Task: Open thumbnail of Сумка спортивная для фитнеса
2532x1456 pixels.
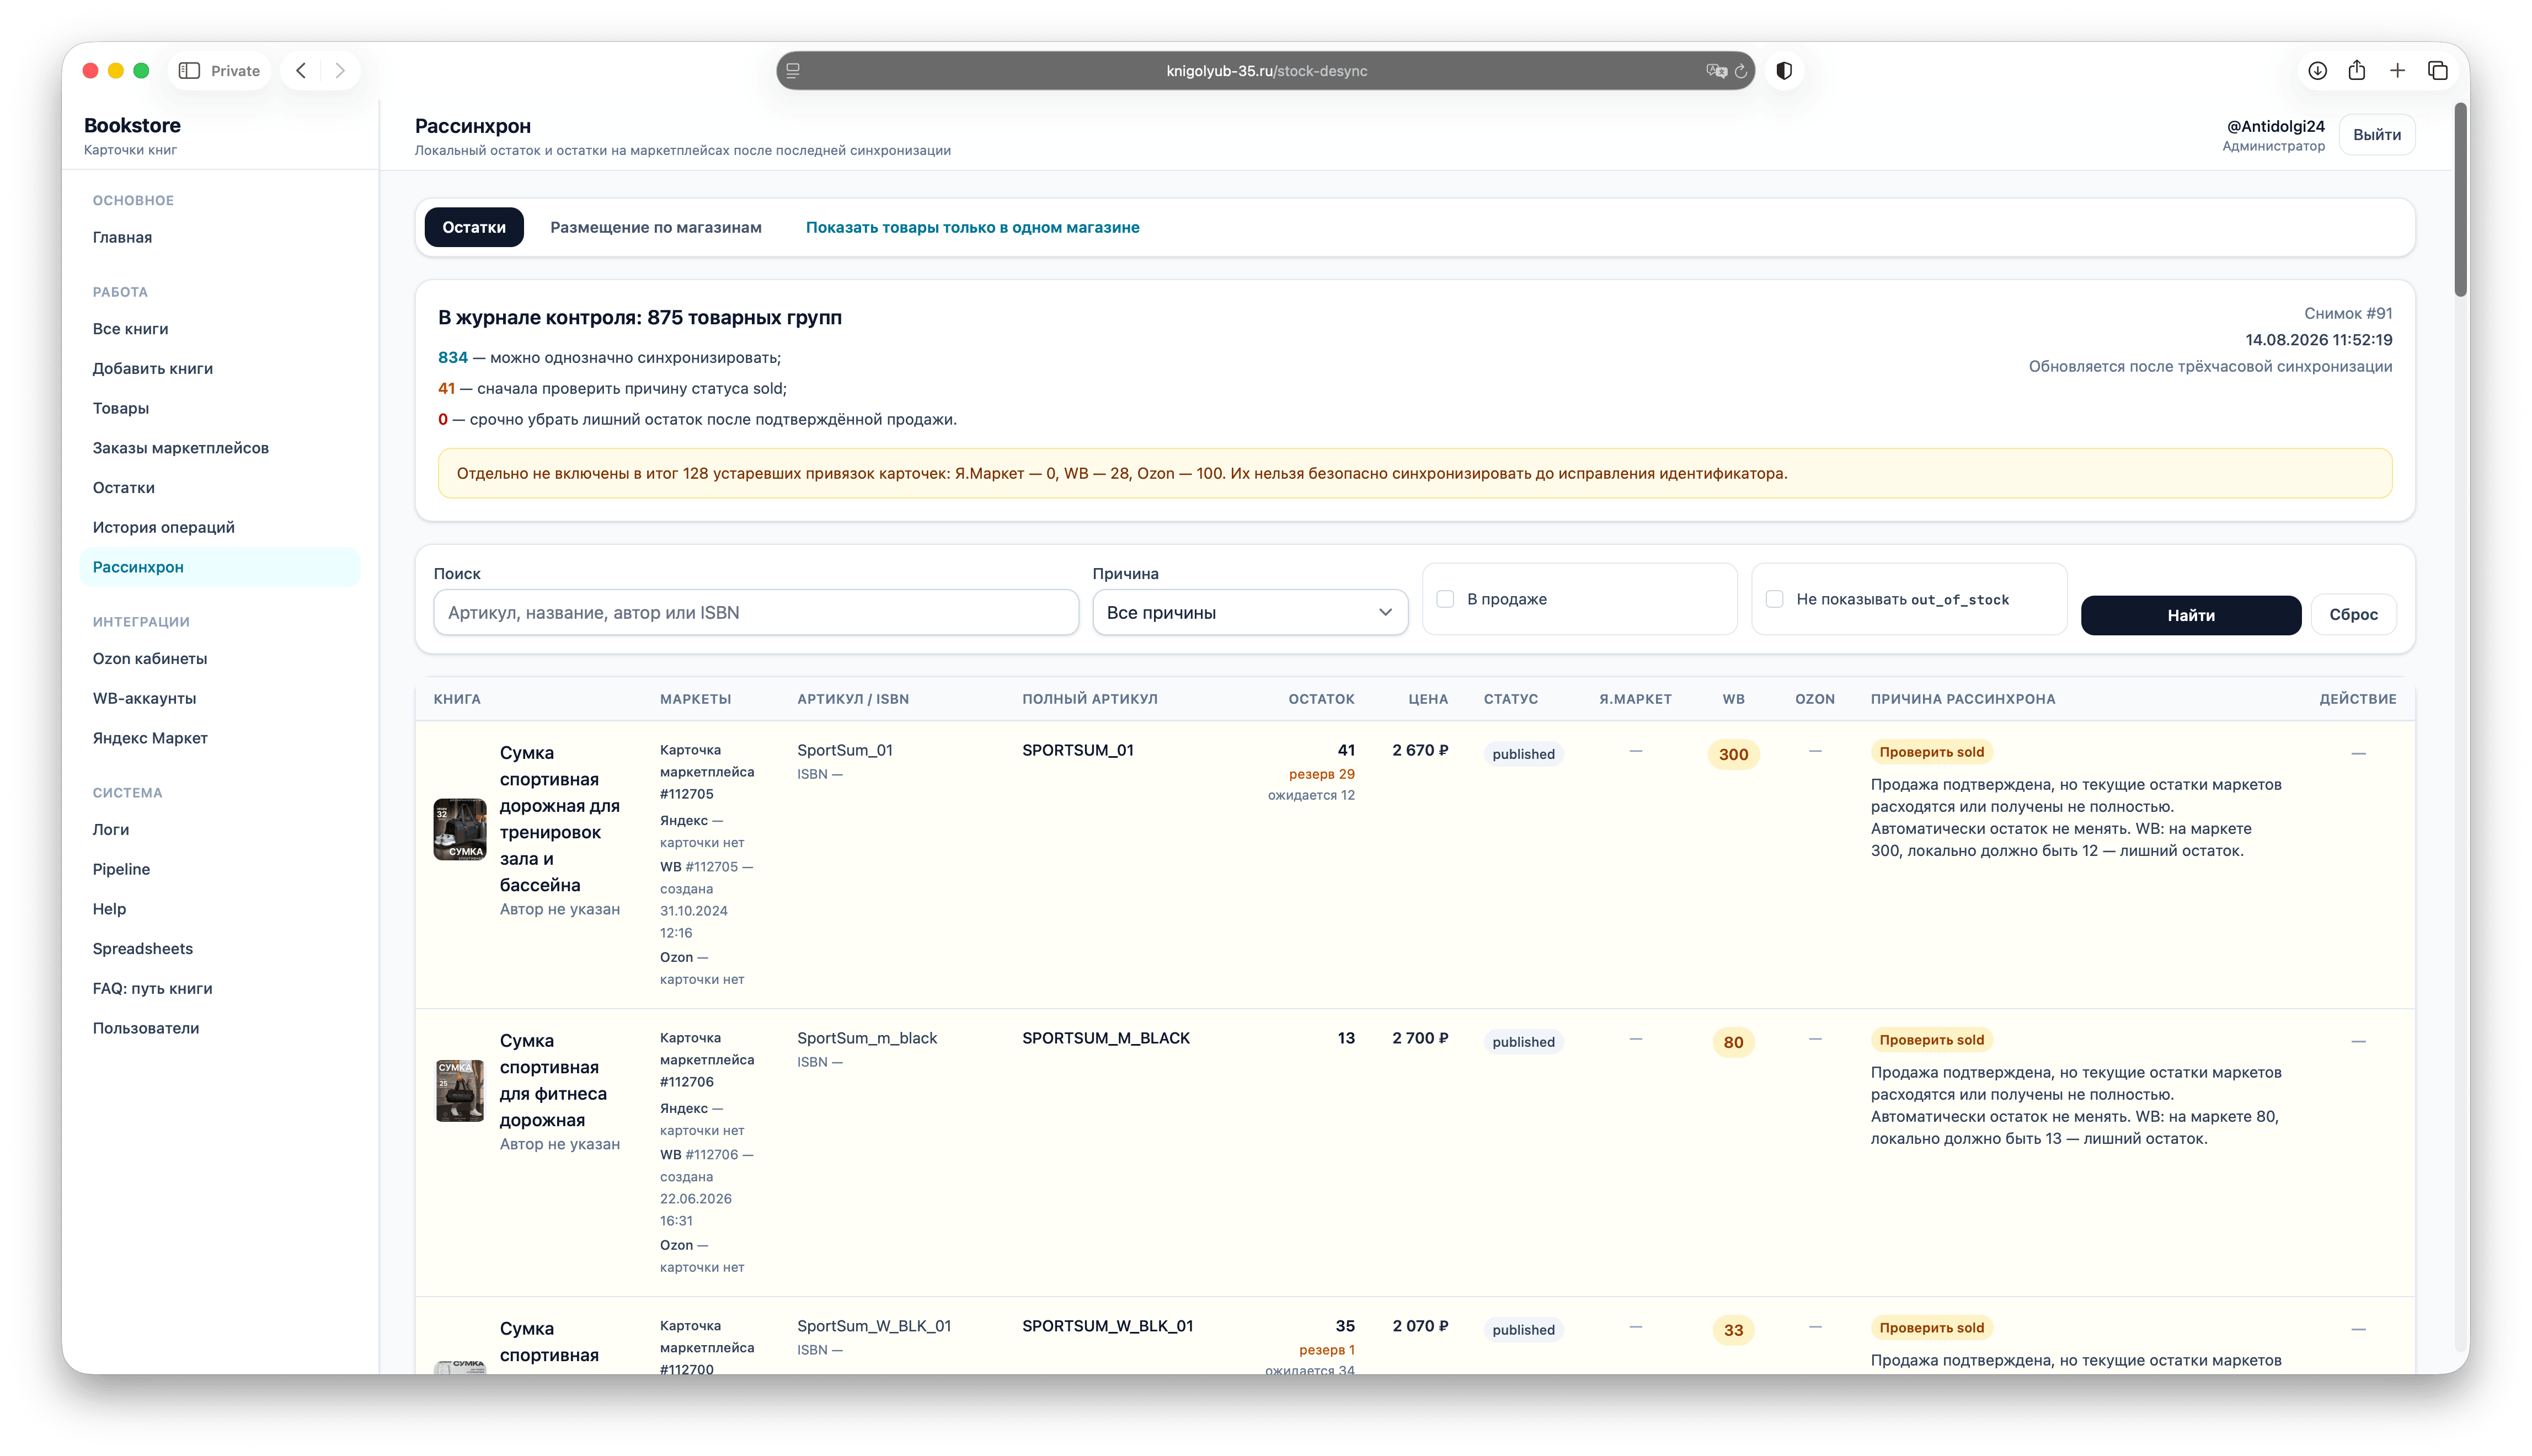Action: (460, 1091)
